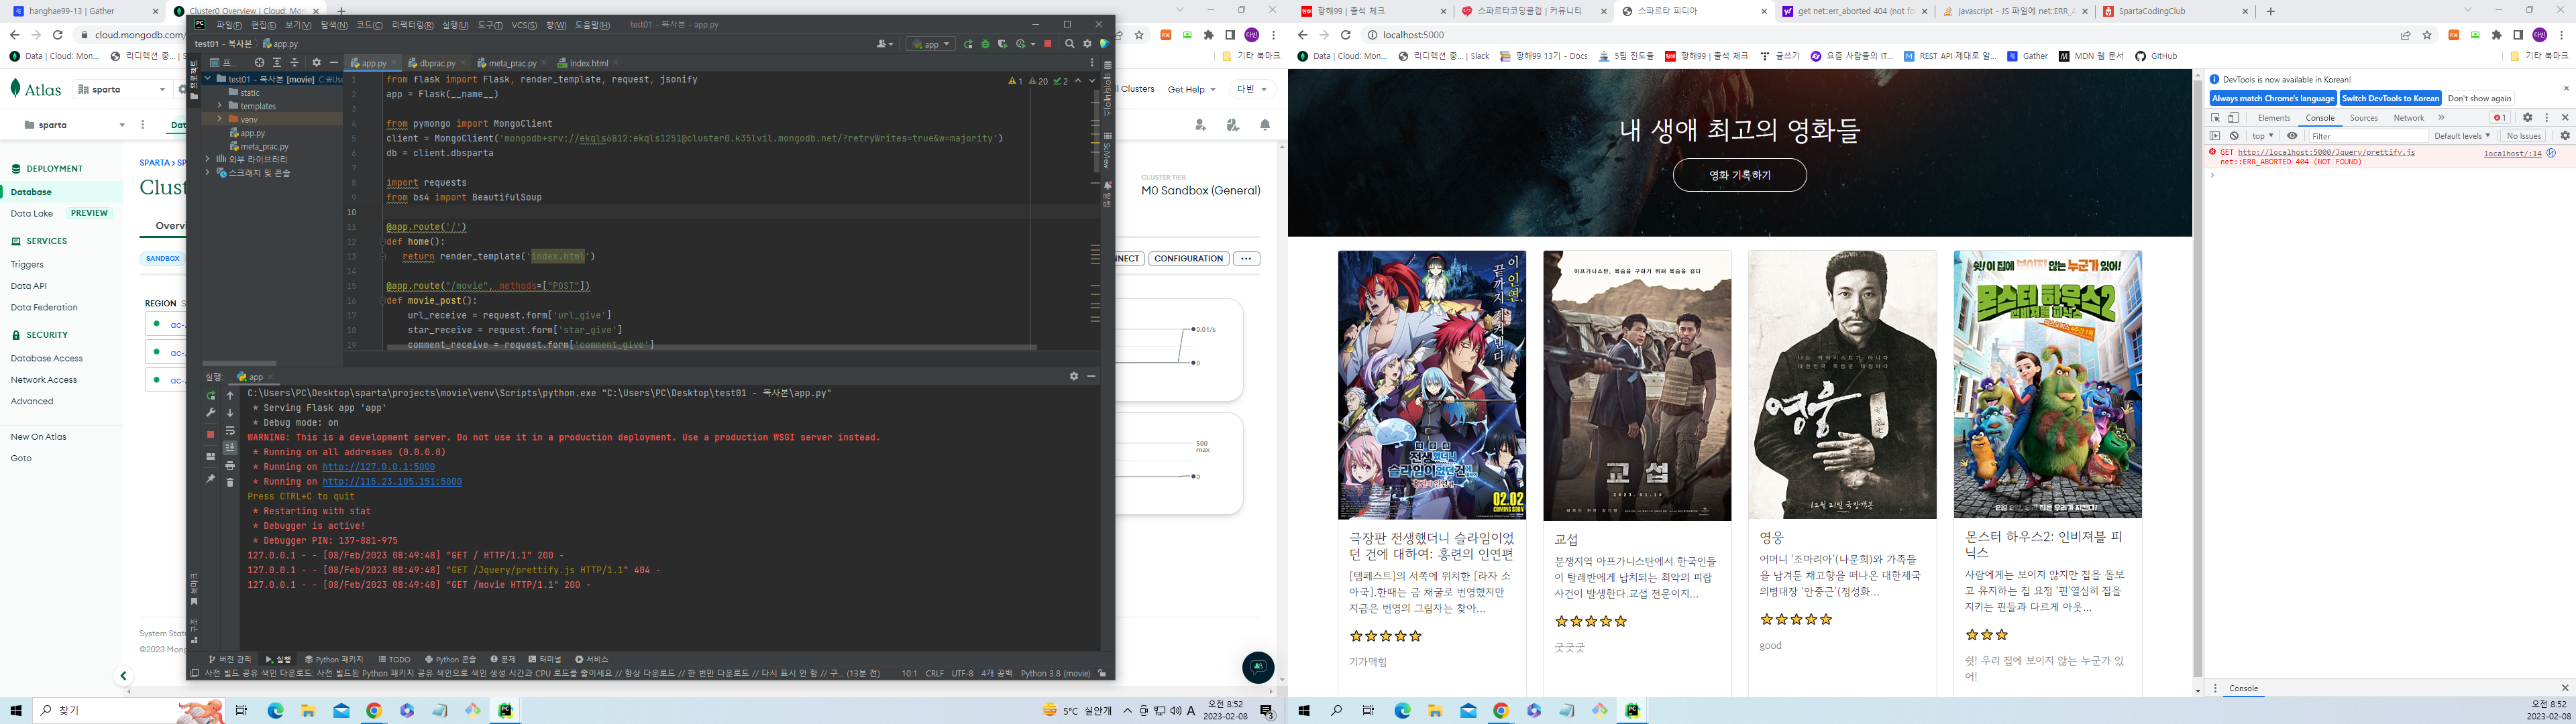This screenshot has width=2576, height=724.
Task: Stop the running app from PyCharm's toolbar
Action: [1047, 44]
